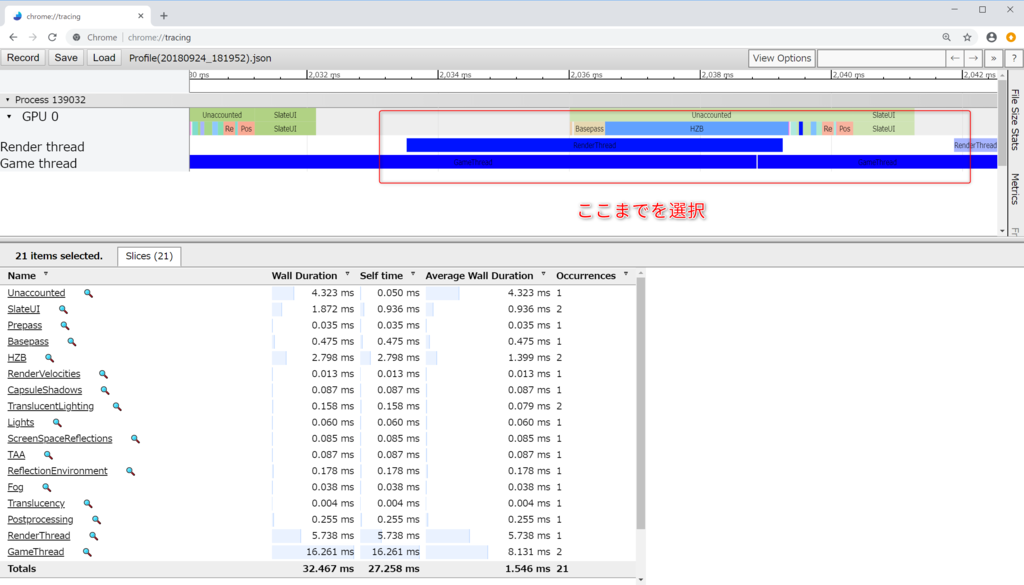Reload the chrome://tracing page
Image resolution: width=1024 pixels, height=585 pixels.
52,37
